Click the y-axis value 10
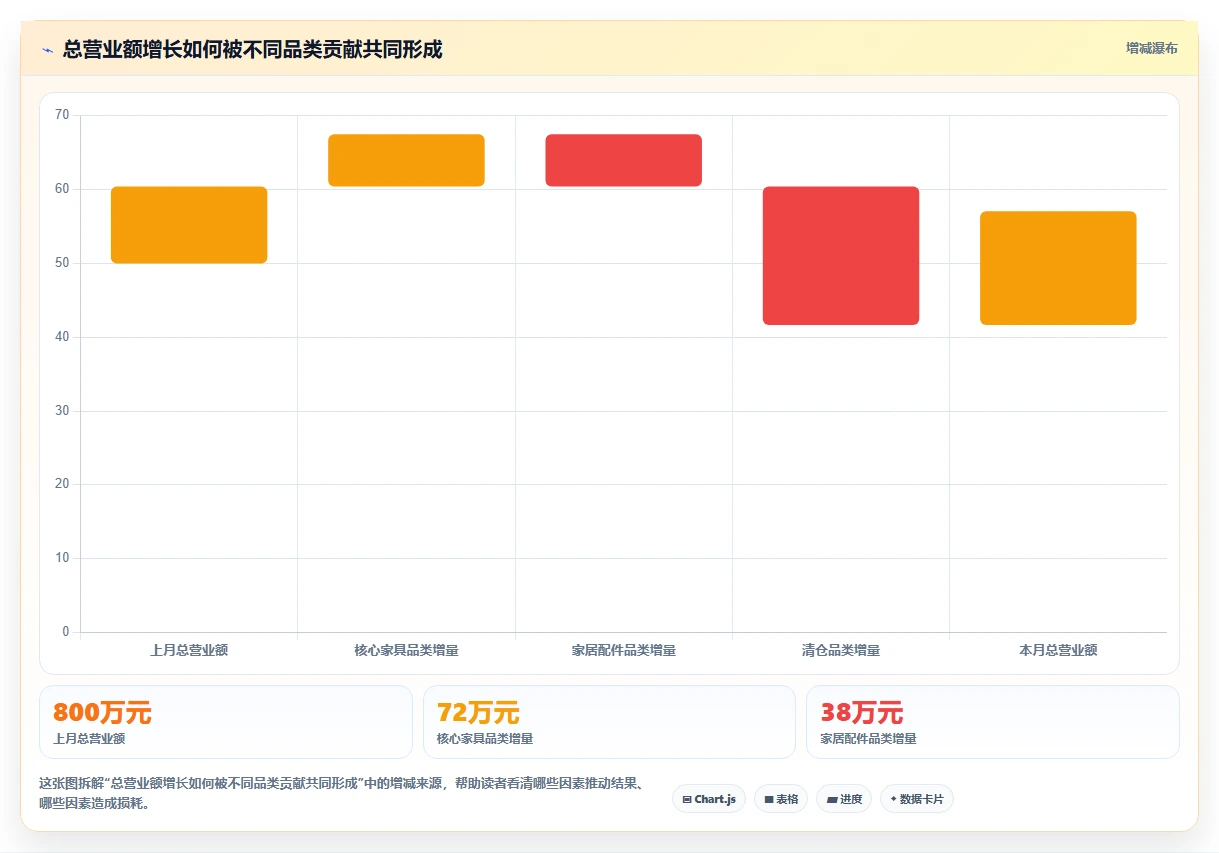 click(x=62, y=558)
